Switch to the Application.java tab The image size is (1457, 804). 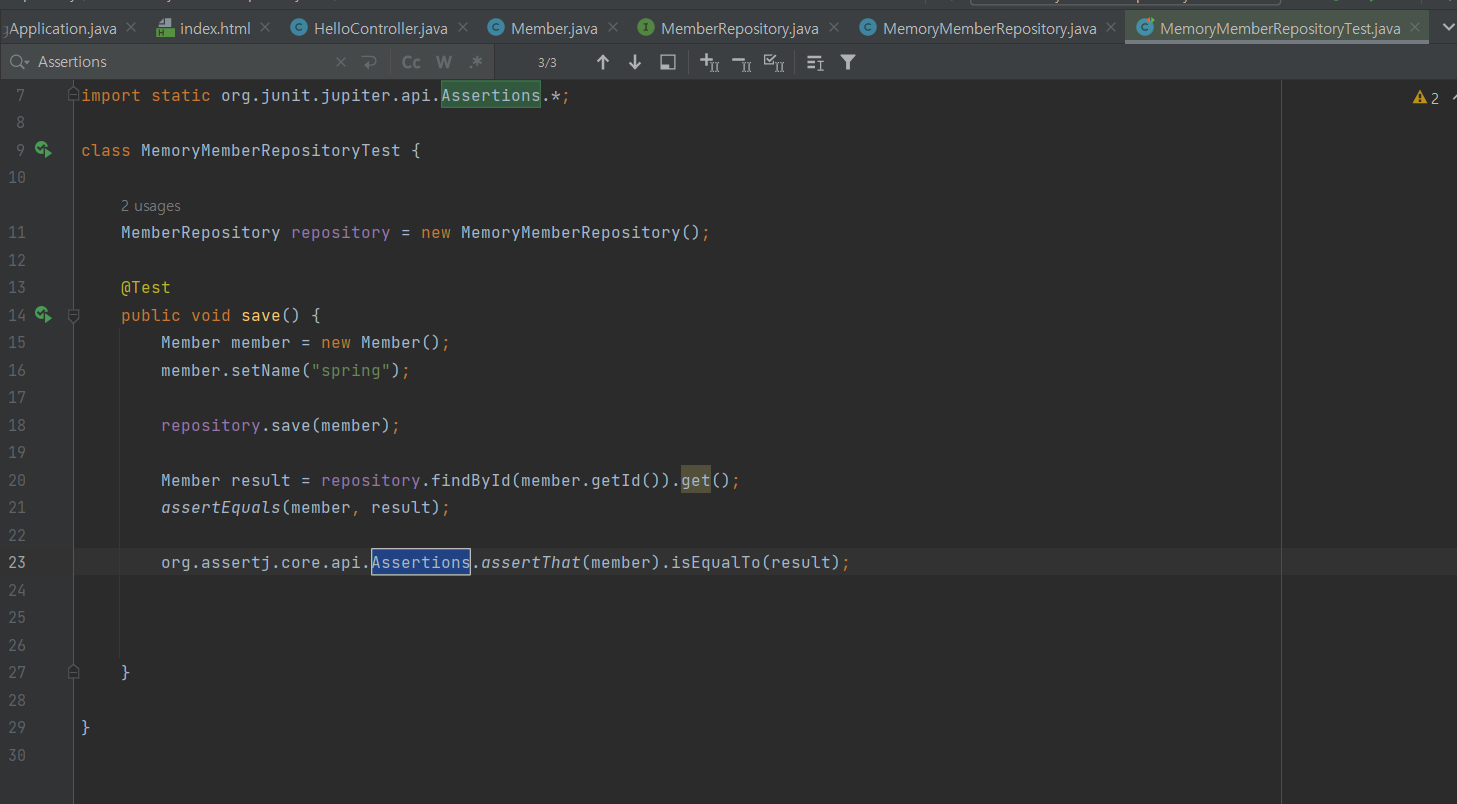point(62,28)
